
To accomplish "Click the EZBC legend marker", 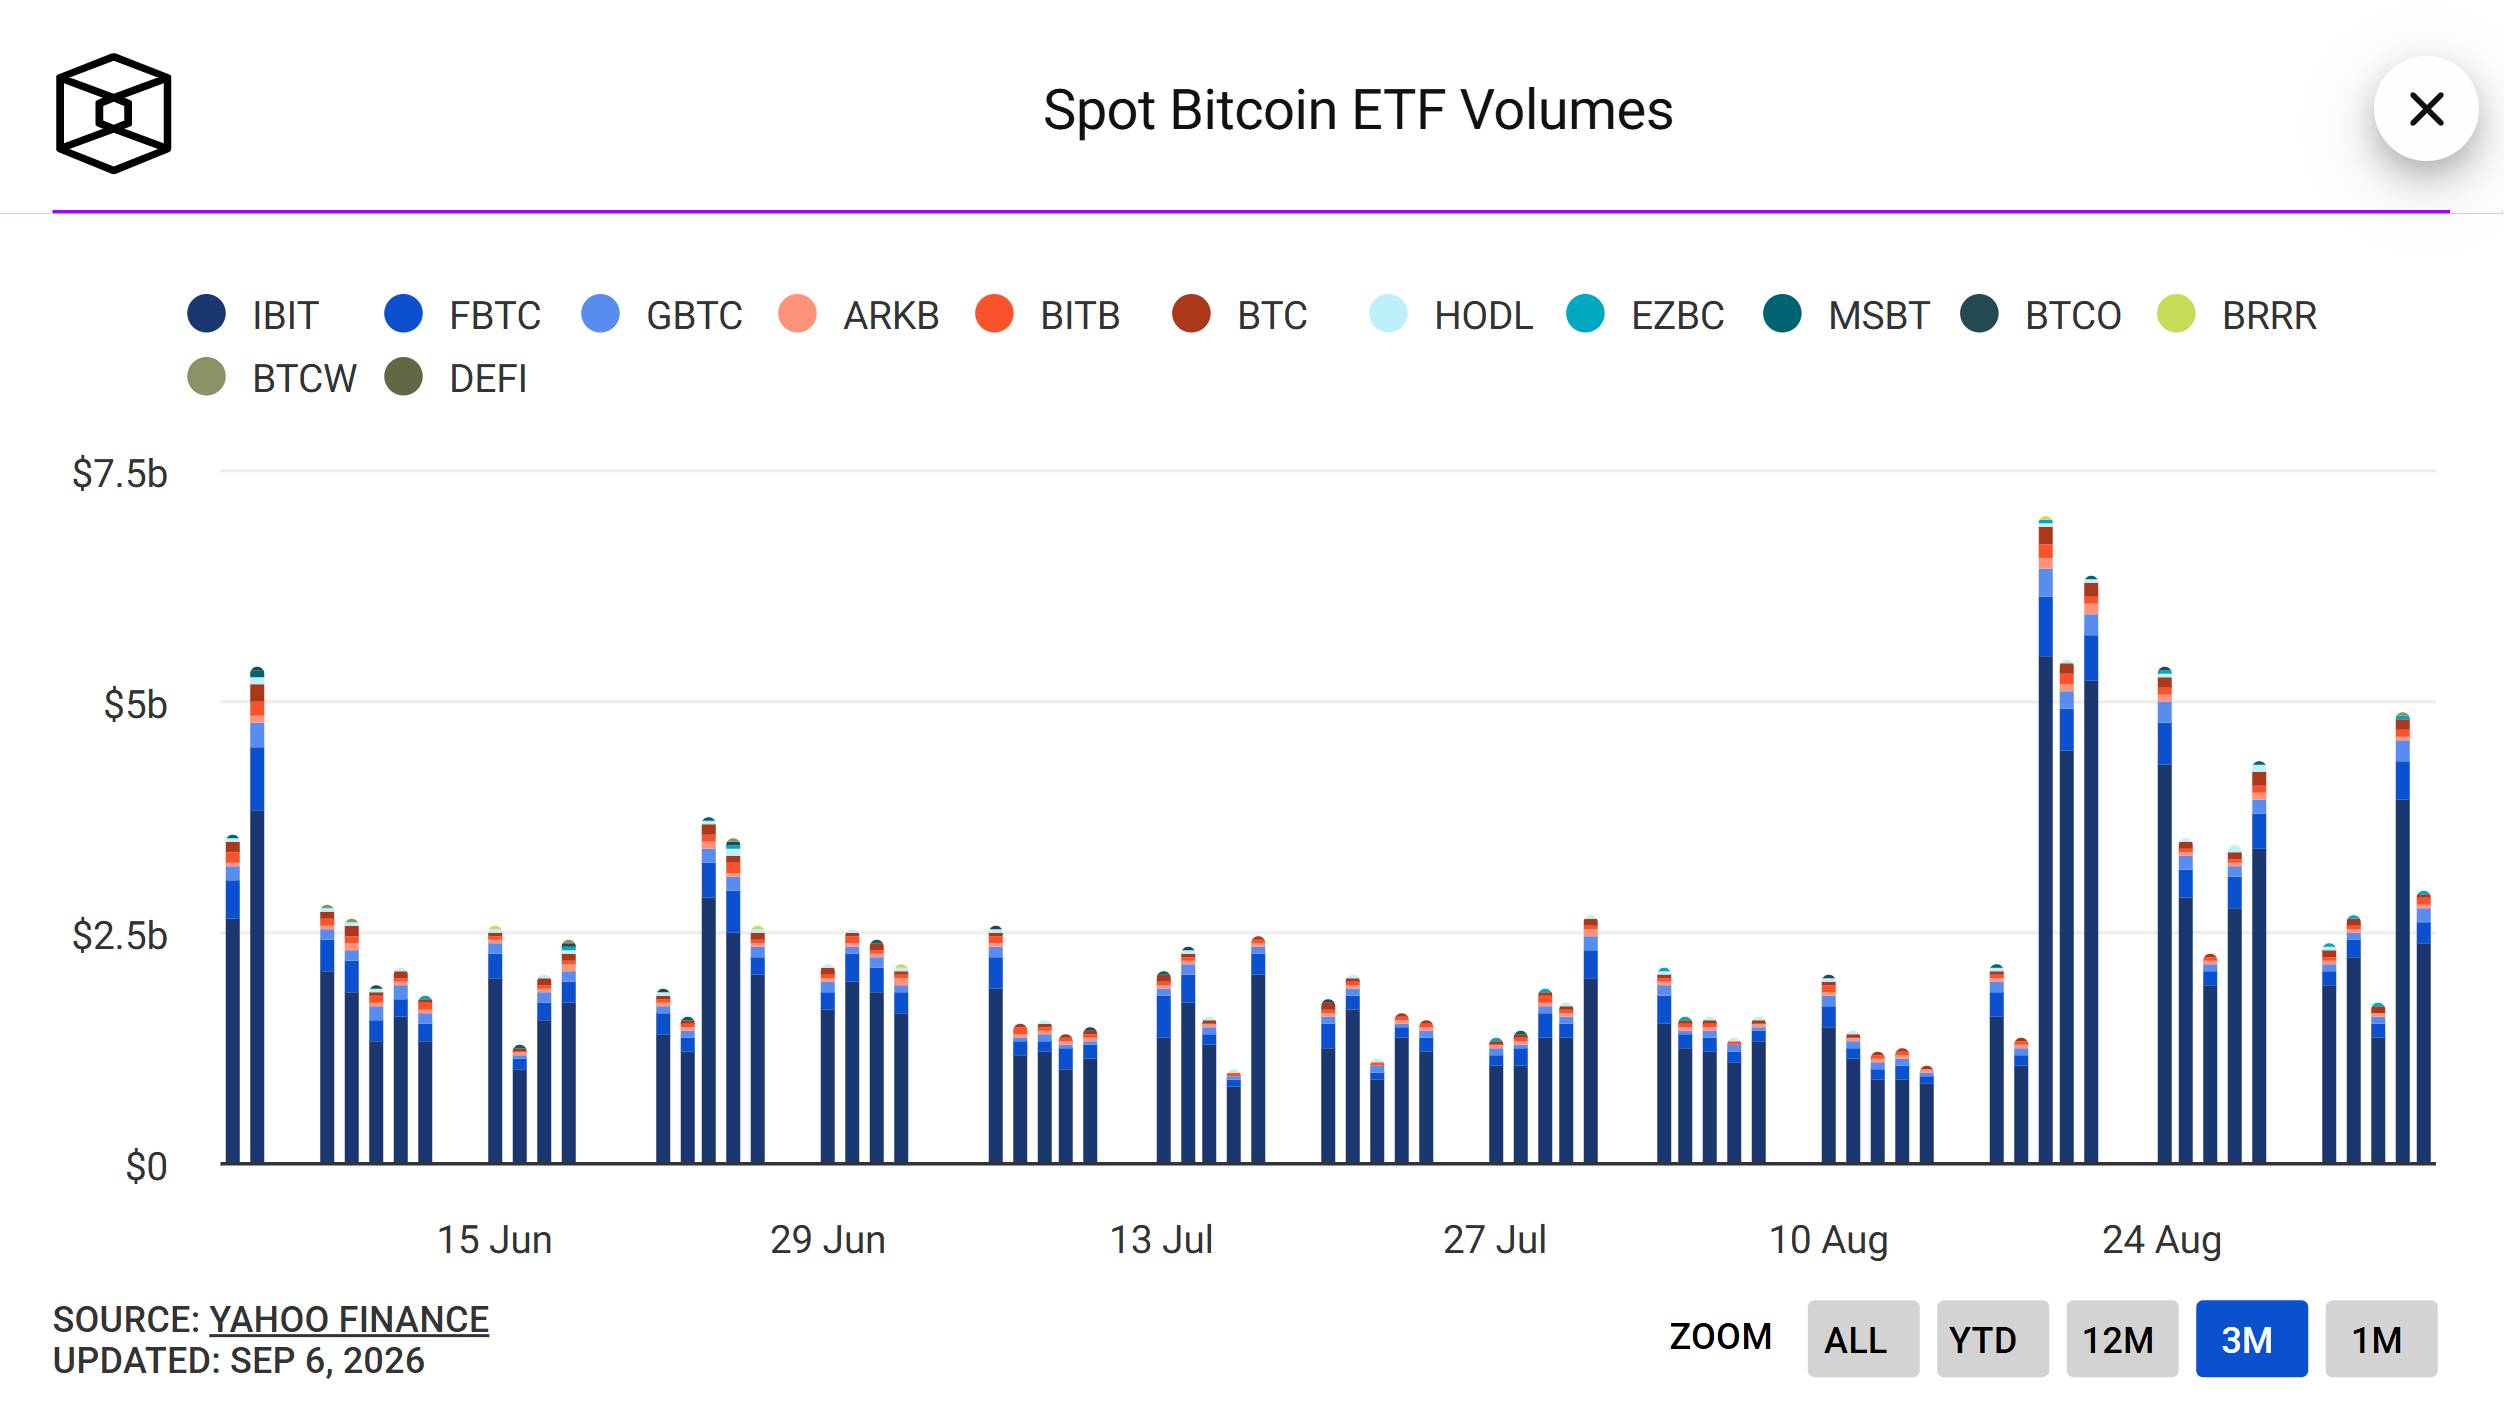I will (x=1585, y=314).
